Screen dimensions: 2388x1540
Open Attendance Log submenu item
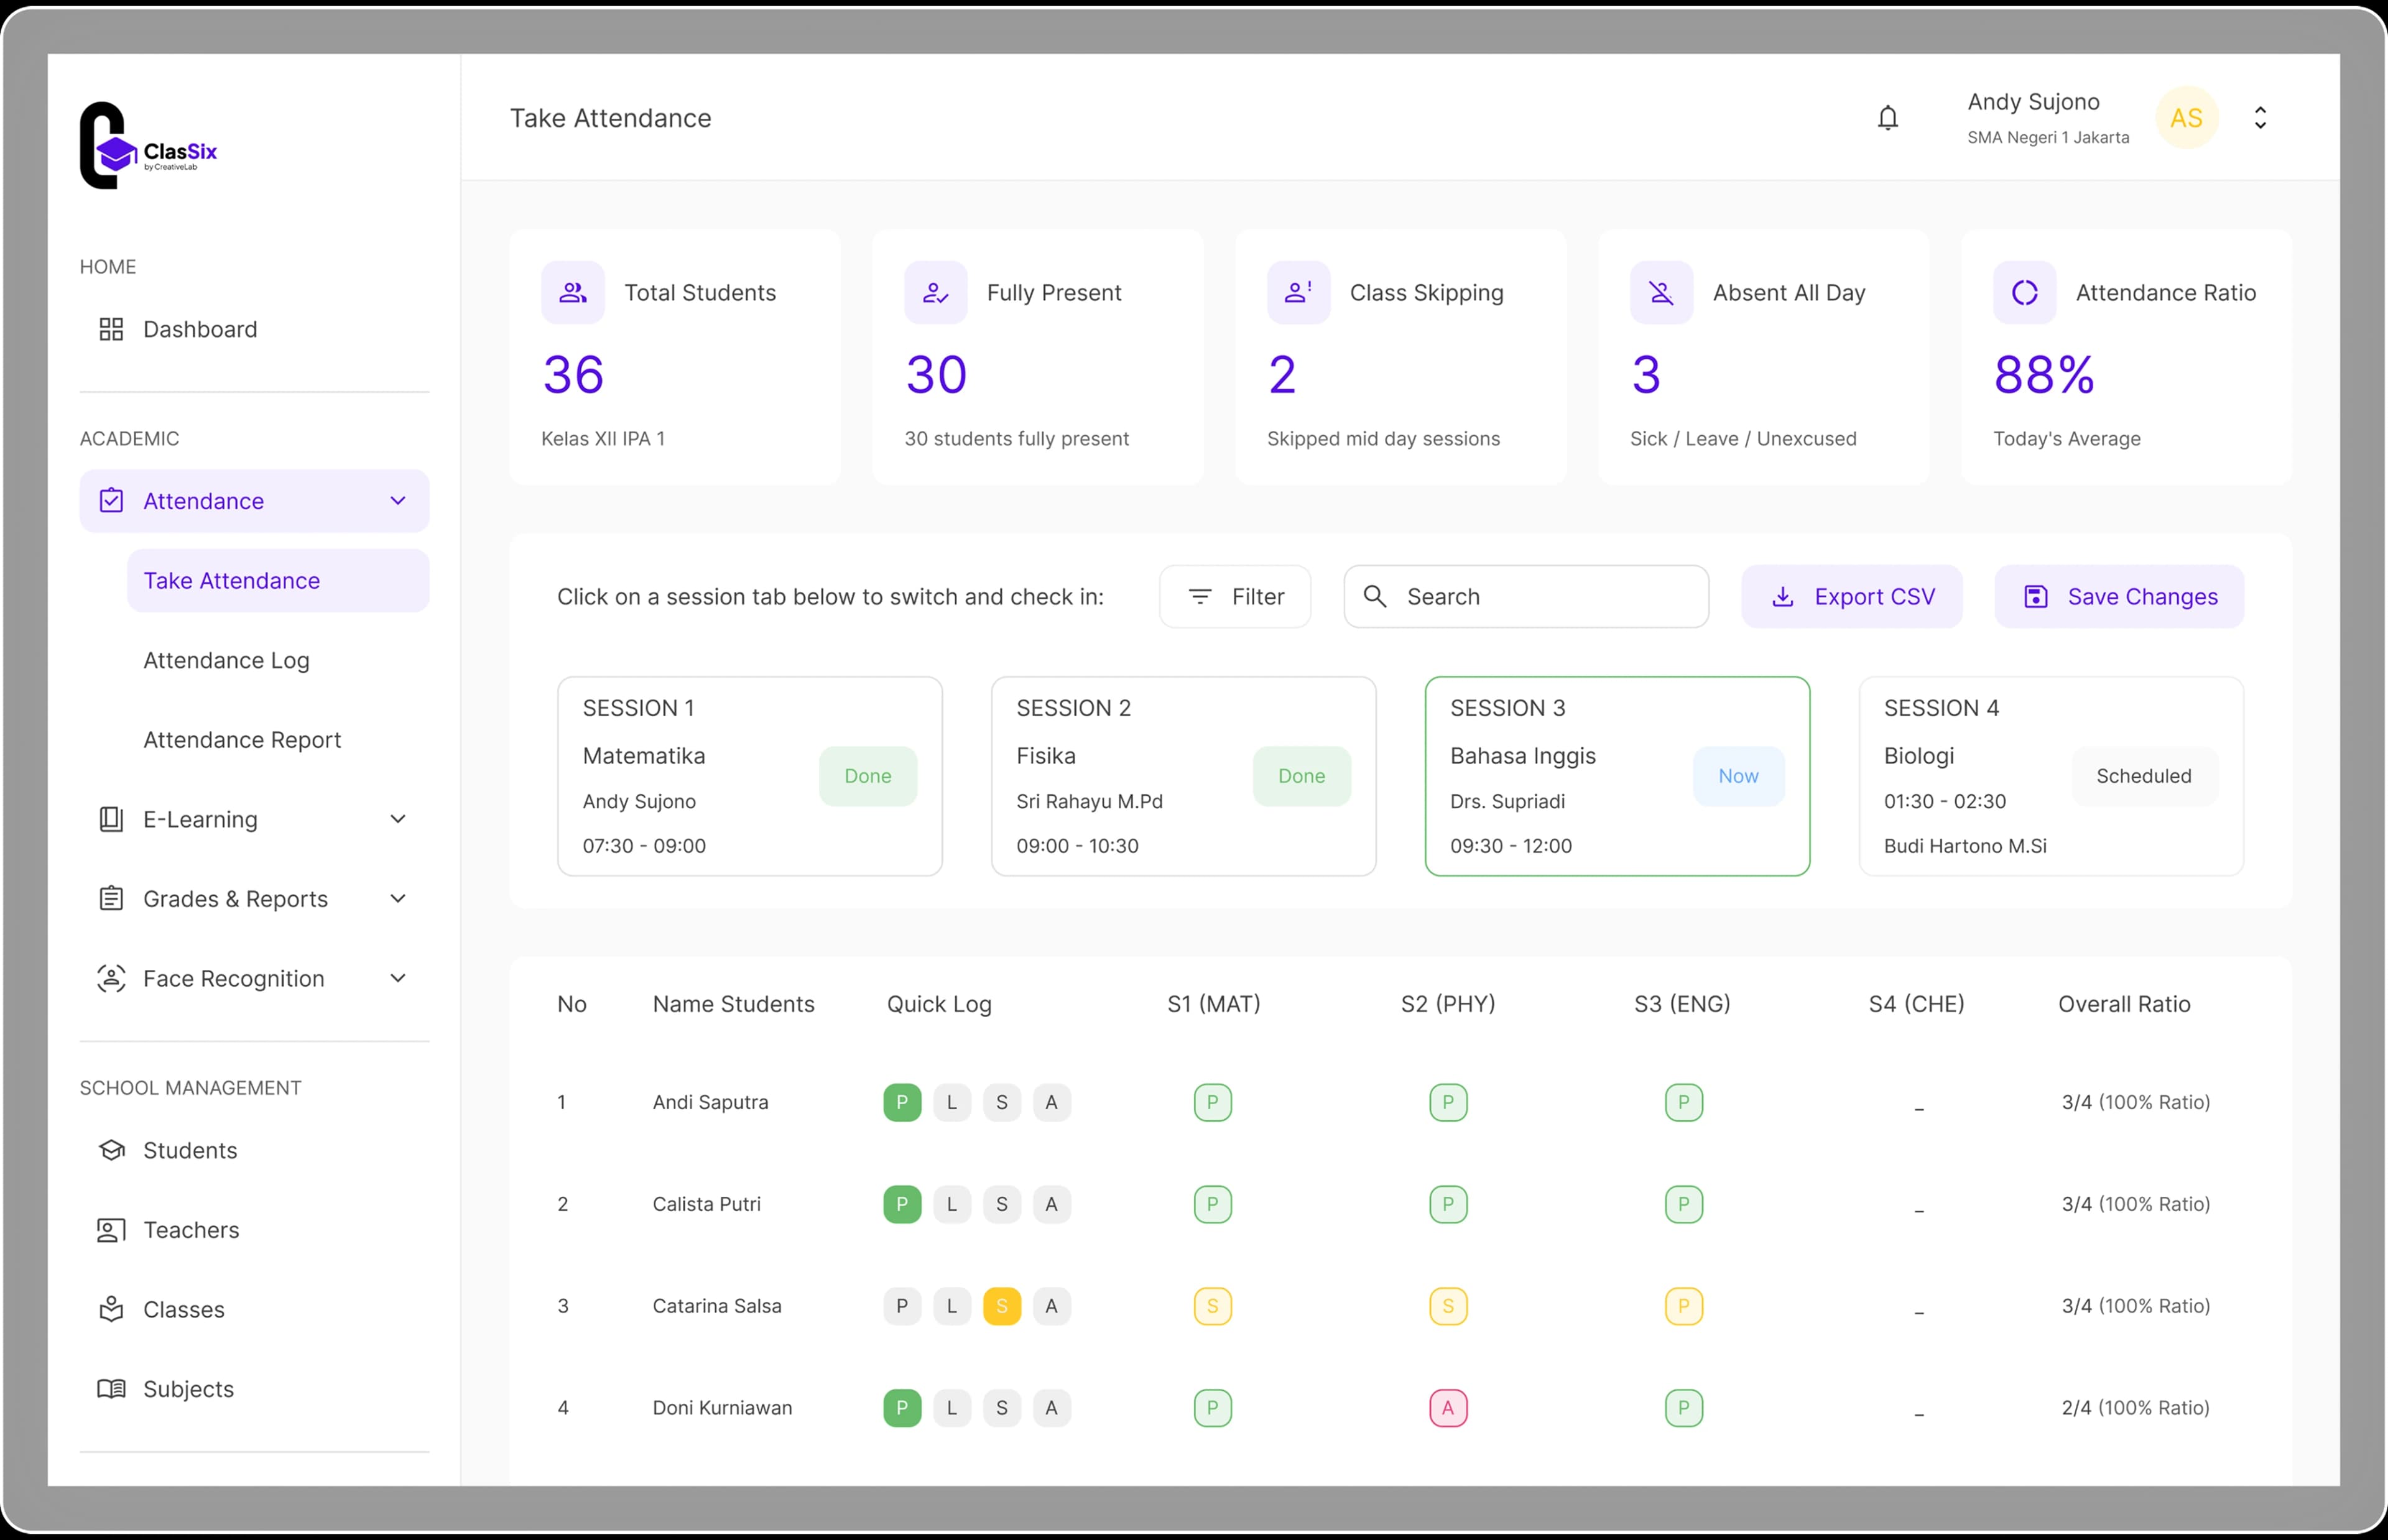[278, 660]
